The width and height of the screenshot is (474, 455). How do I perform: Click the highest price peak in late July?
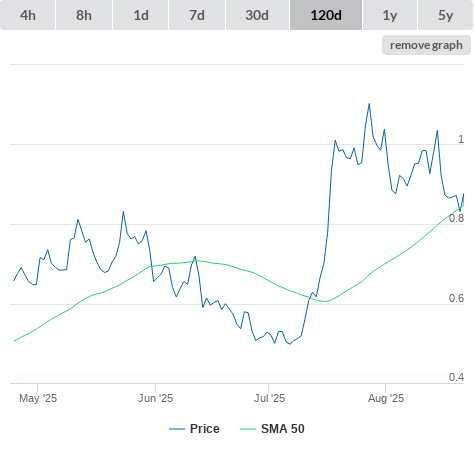(369, 104)
